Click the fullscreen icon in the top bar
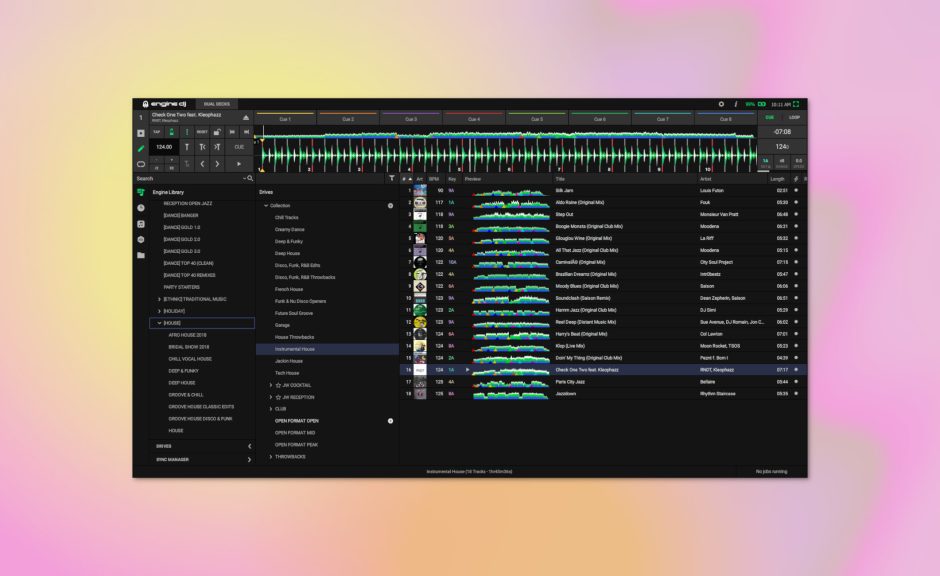Image resolution: width=940 pixels, height=576 pixels. pyautogui.click(x=796, y=103)
